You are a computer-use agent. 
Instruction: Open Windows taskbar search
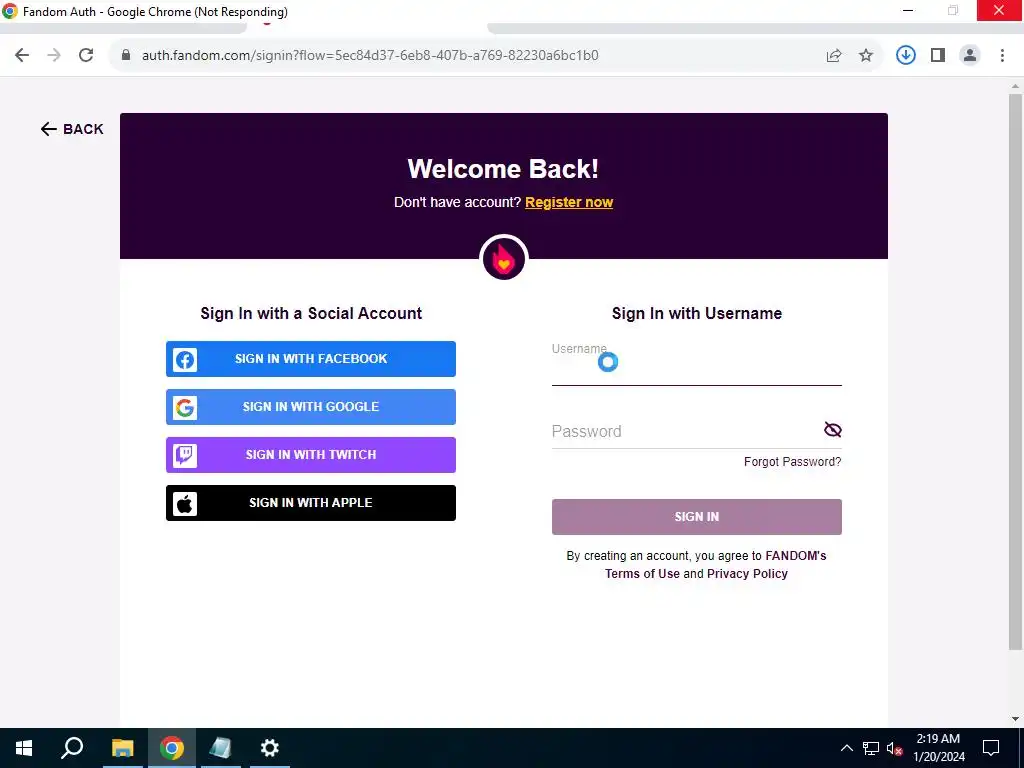pyautogui.click(x=72, y=748)
